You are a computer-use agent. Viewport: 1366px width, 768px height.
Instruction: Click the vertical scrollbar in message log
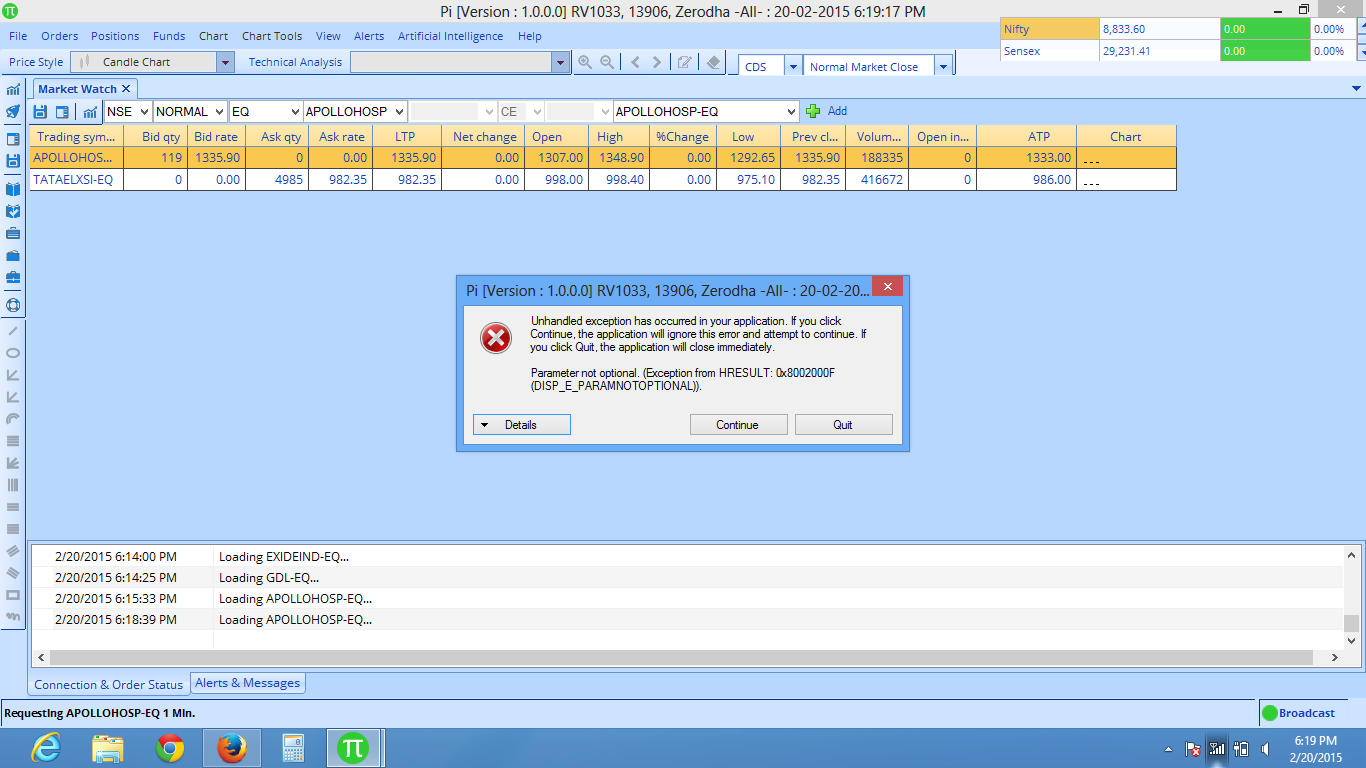pos(1352,623)
